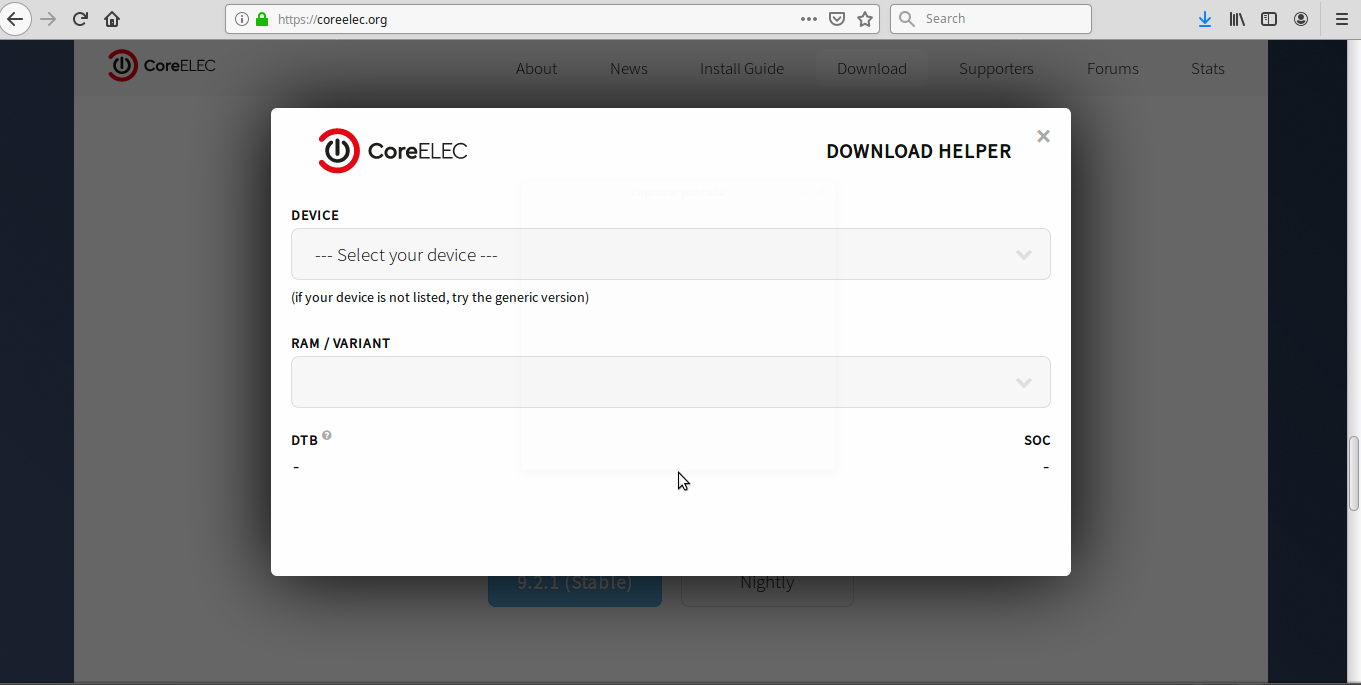The width and height of the screenshot is (1361, 685).
Task: Save page to Pocket icon
Action: tap(837, 19)
